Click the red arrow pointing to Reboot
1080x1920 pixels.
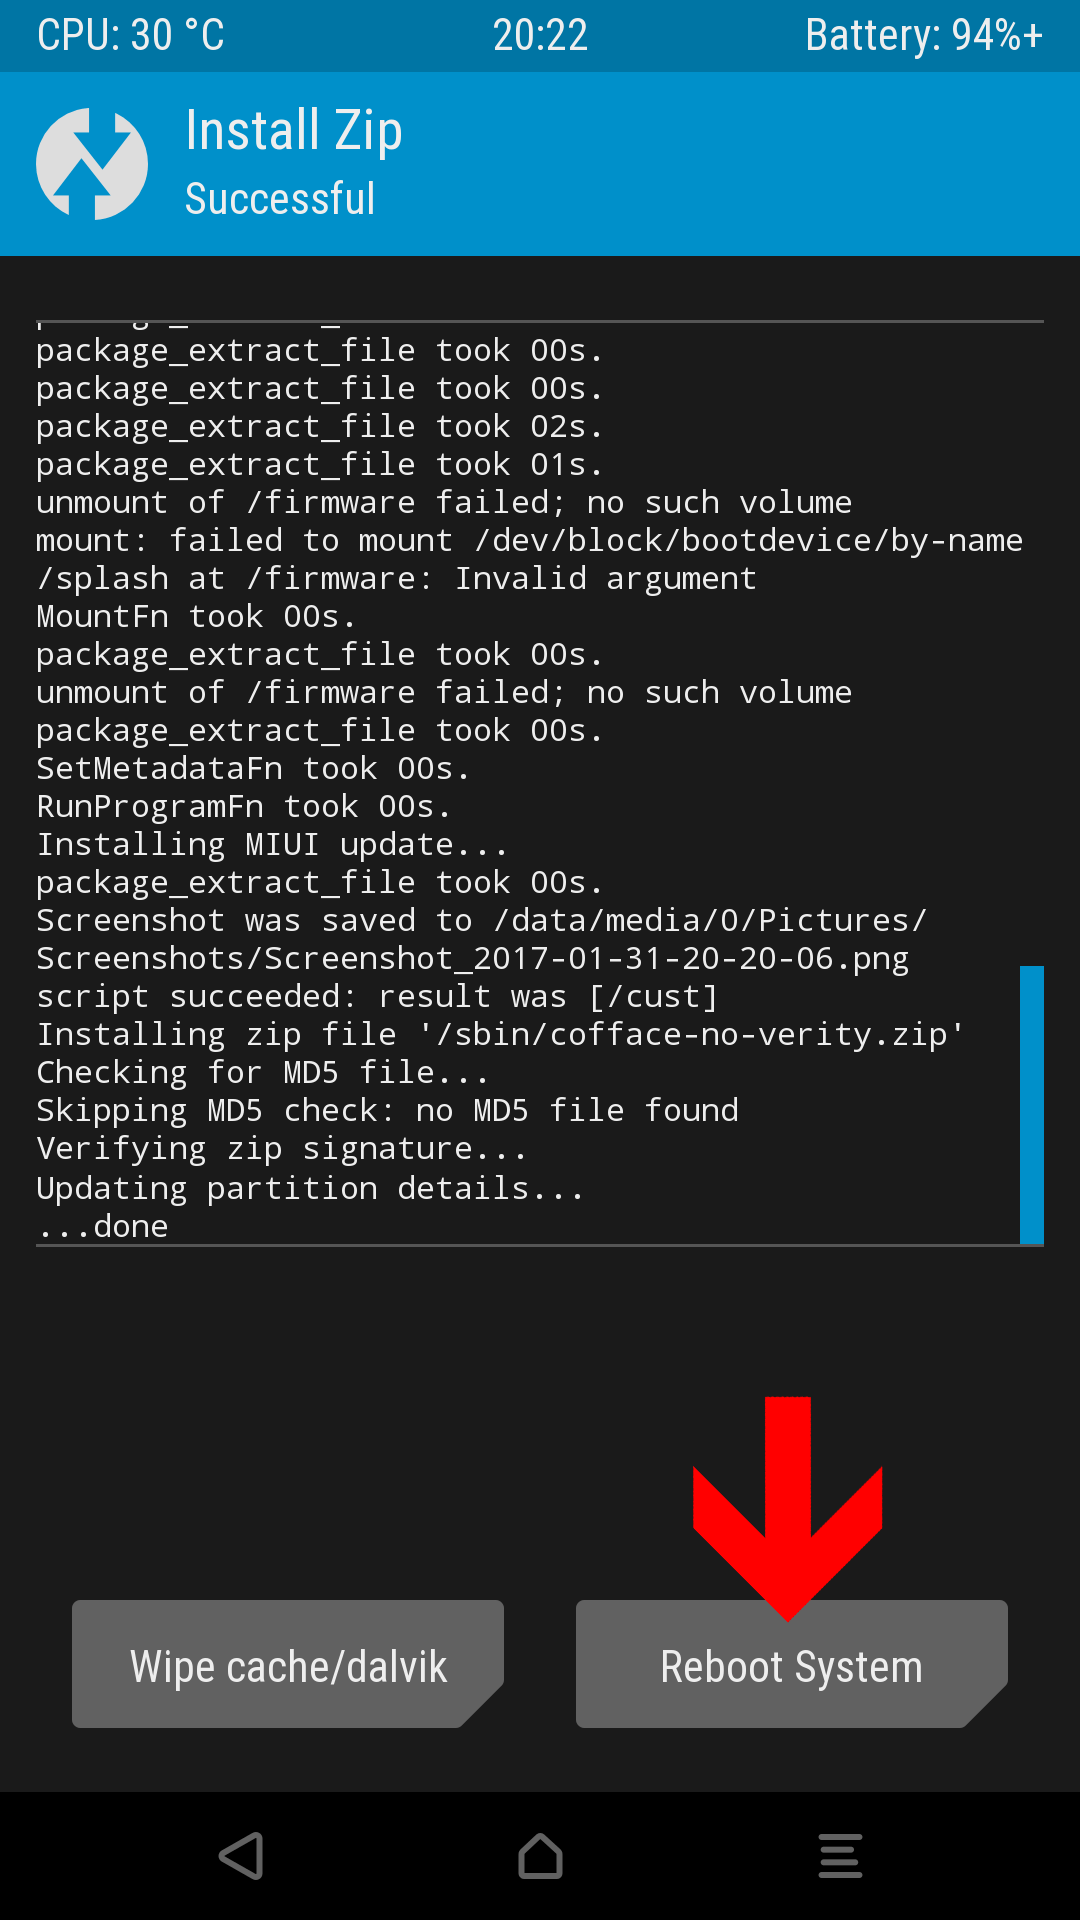(788, 1508)
